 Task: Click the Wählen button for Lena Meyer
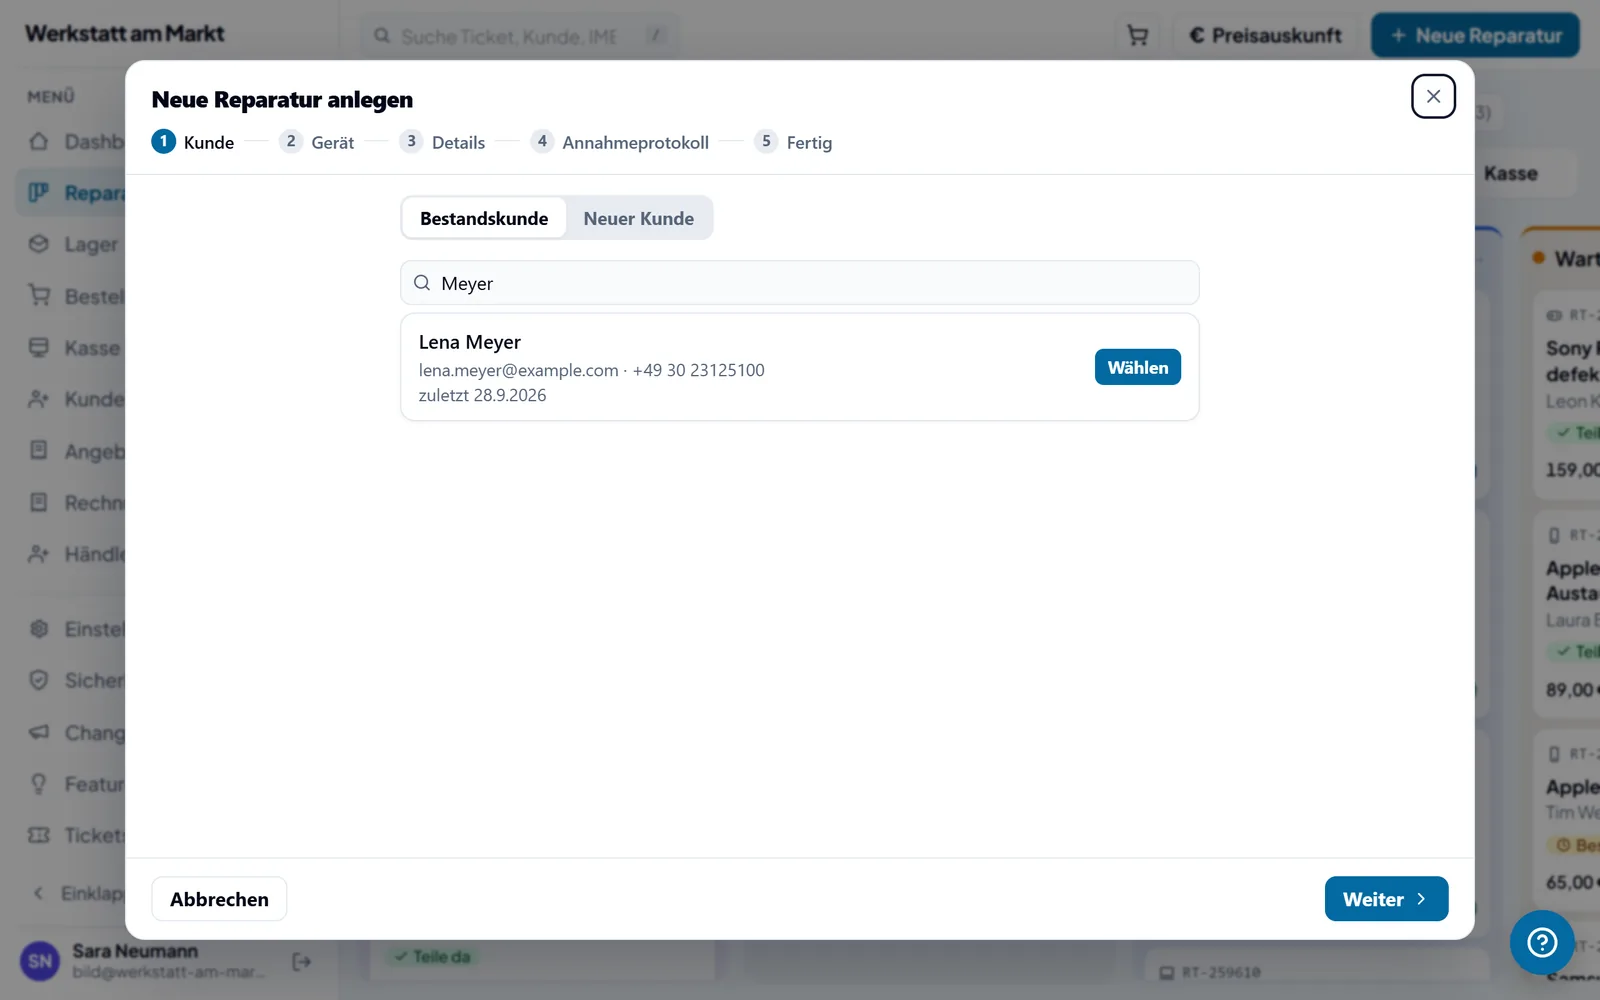pos(1137,367)
